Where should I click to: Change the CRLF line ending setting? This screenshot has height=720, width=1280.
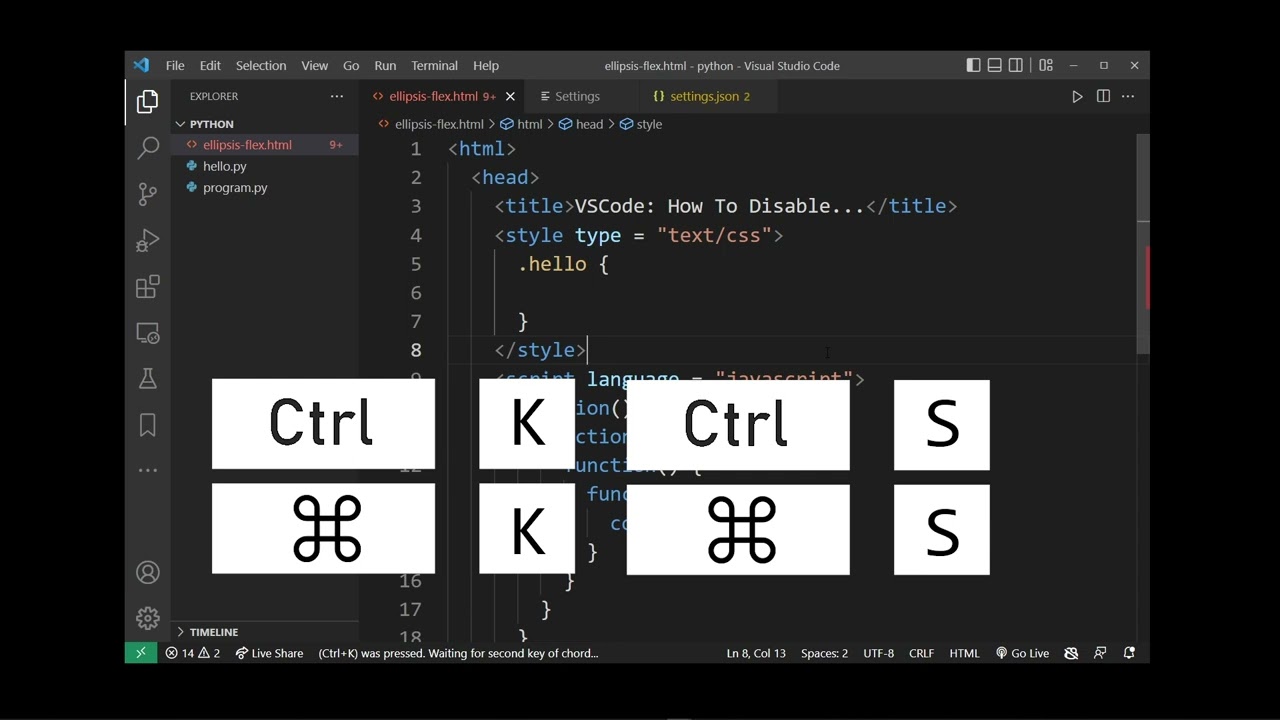921,653
